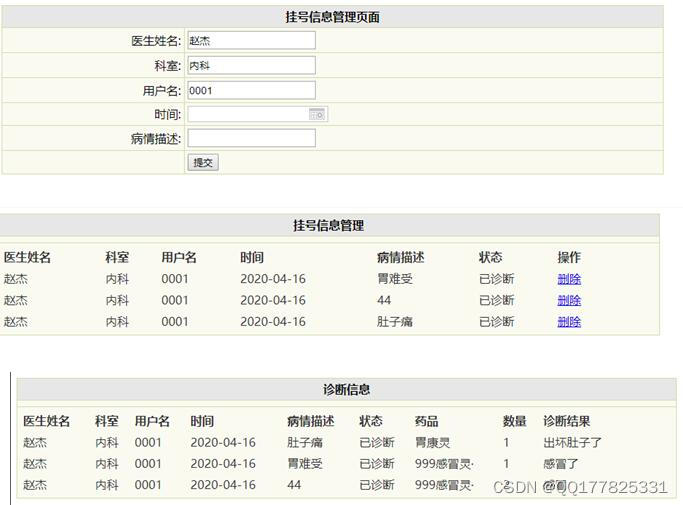
Task: Delete the registration row with 胃难受
Action: pos(569,279)
